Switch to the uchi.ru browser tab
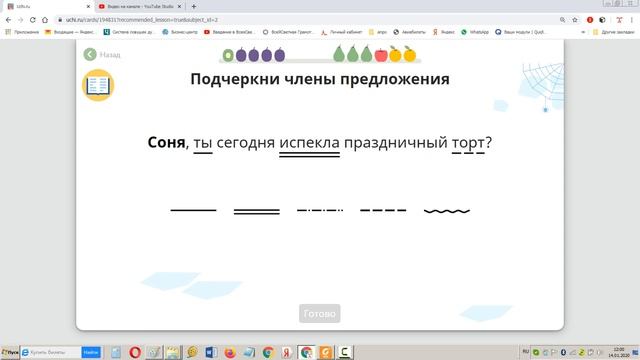This screenshot has height=360, width=640. (x=47, y=7)
